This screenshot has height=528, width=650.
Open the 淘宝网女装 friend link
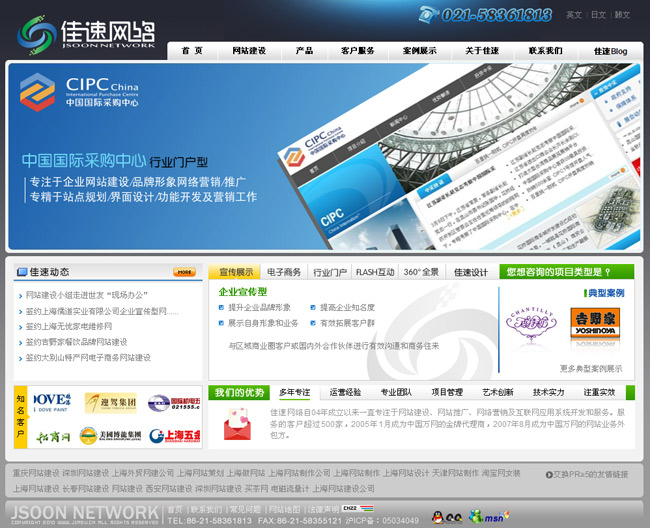pos(501,473)
